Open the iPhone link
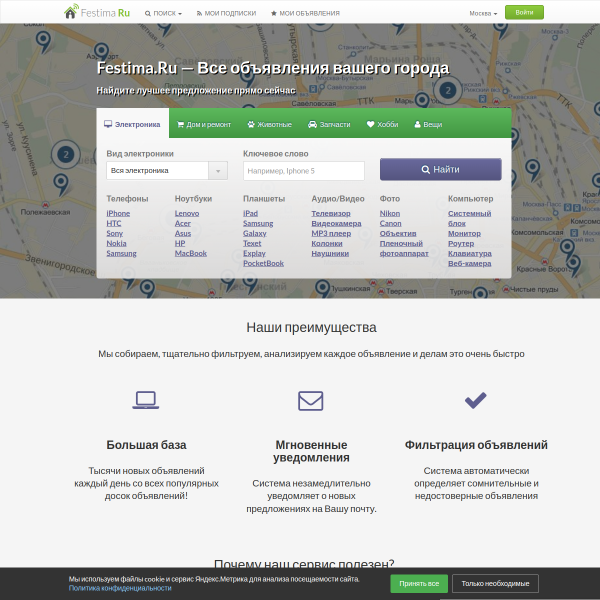The height and width of the screenshot is (600, 600). coord(118,214)
